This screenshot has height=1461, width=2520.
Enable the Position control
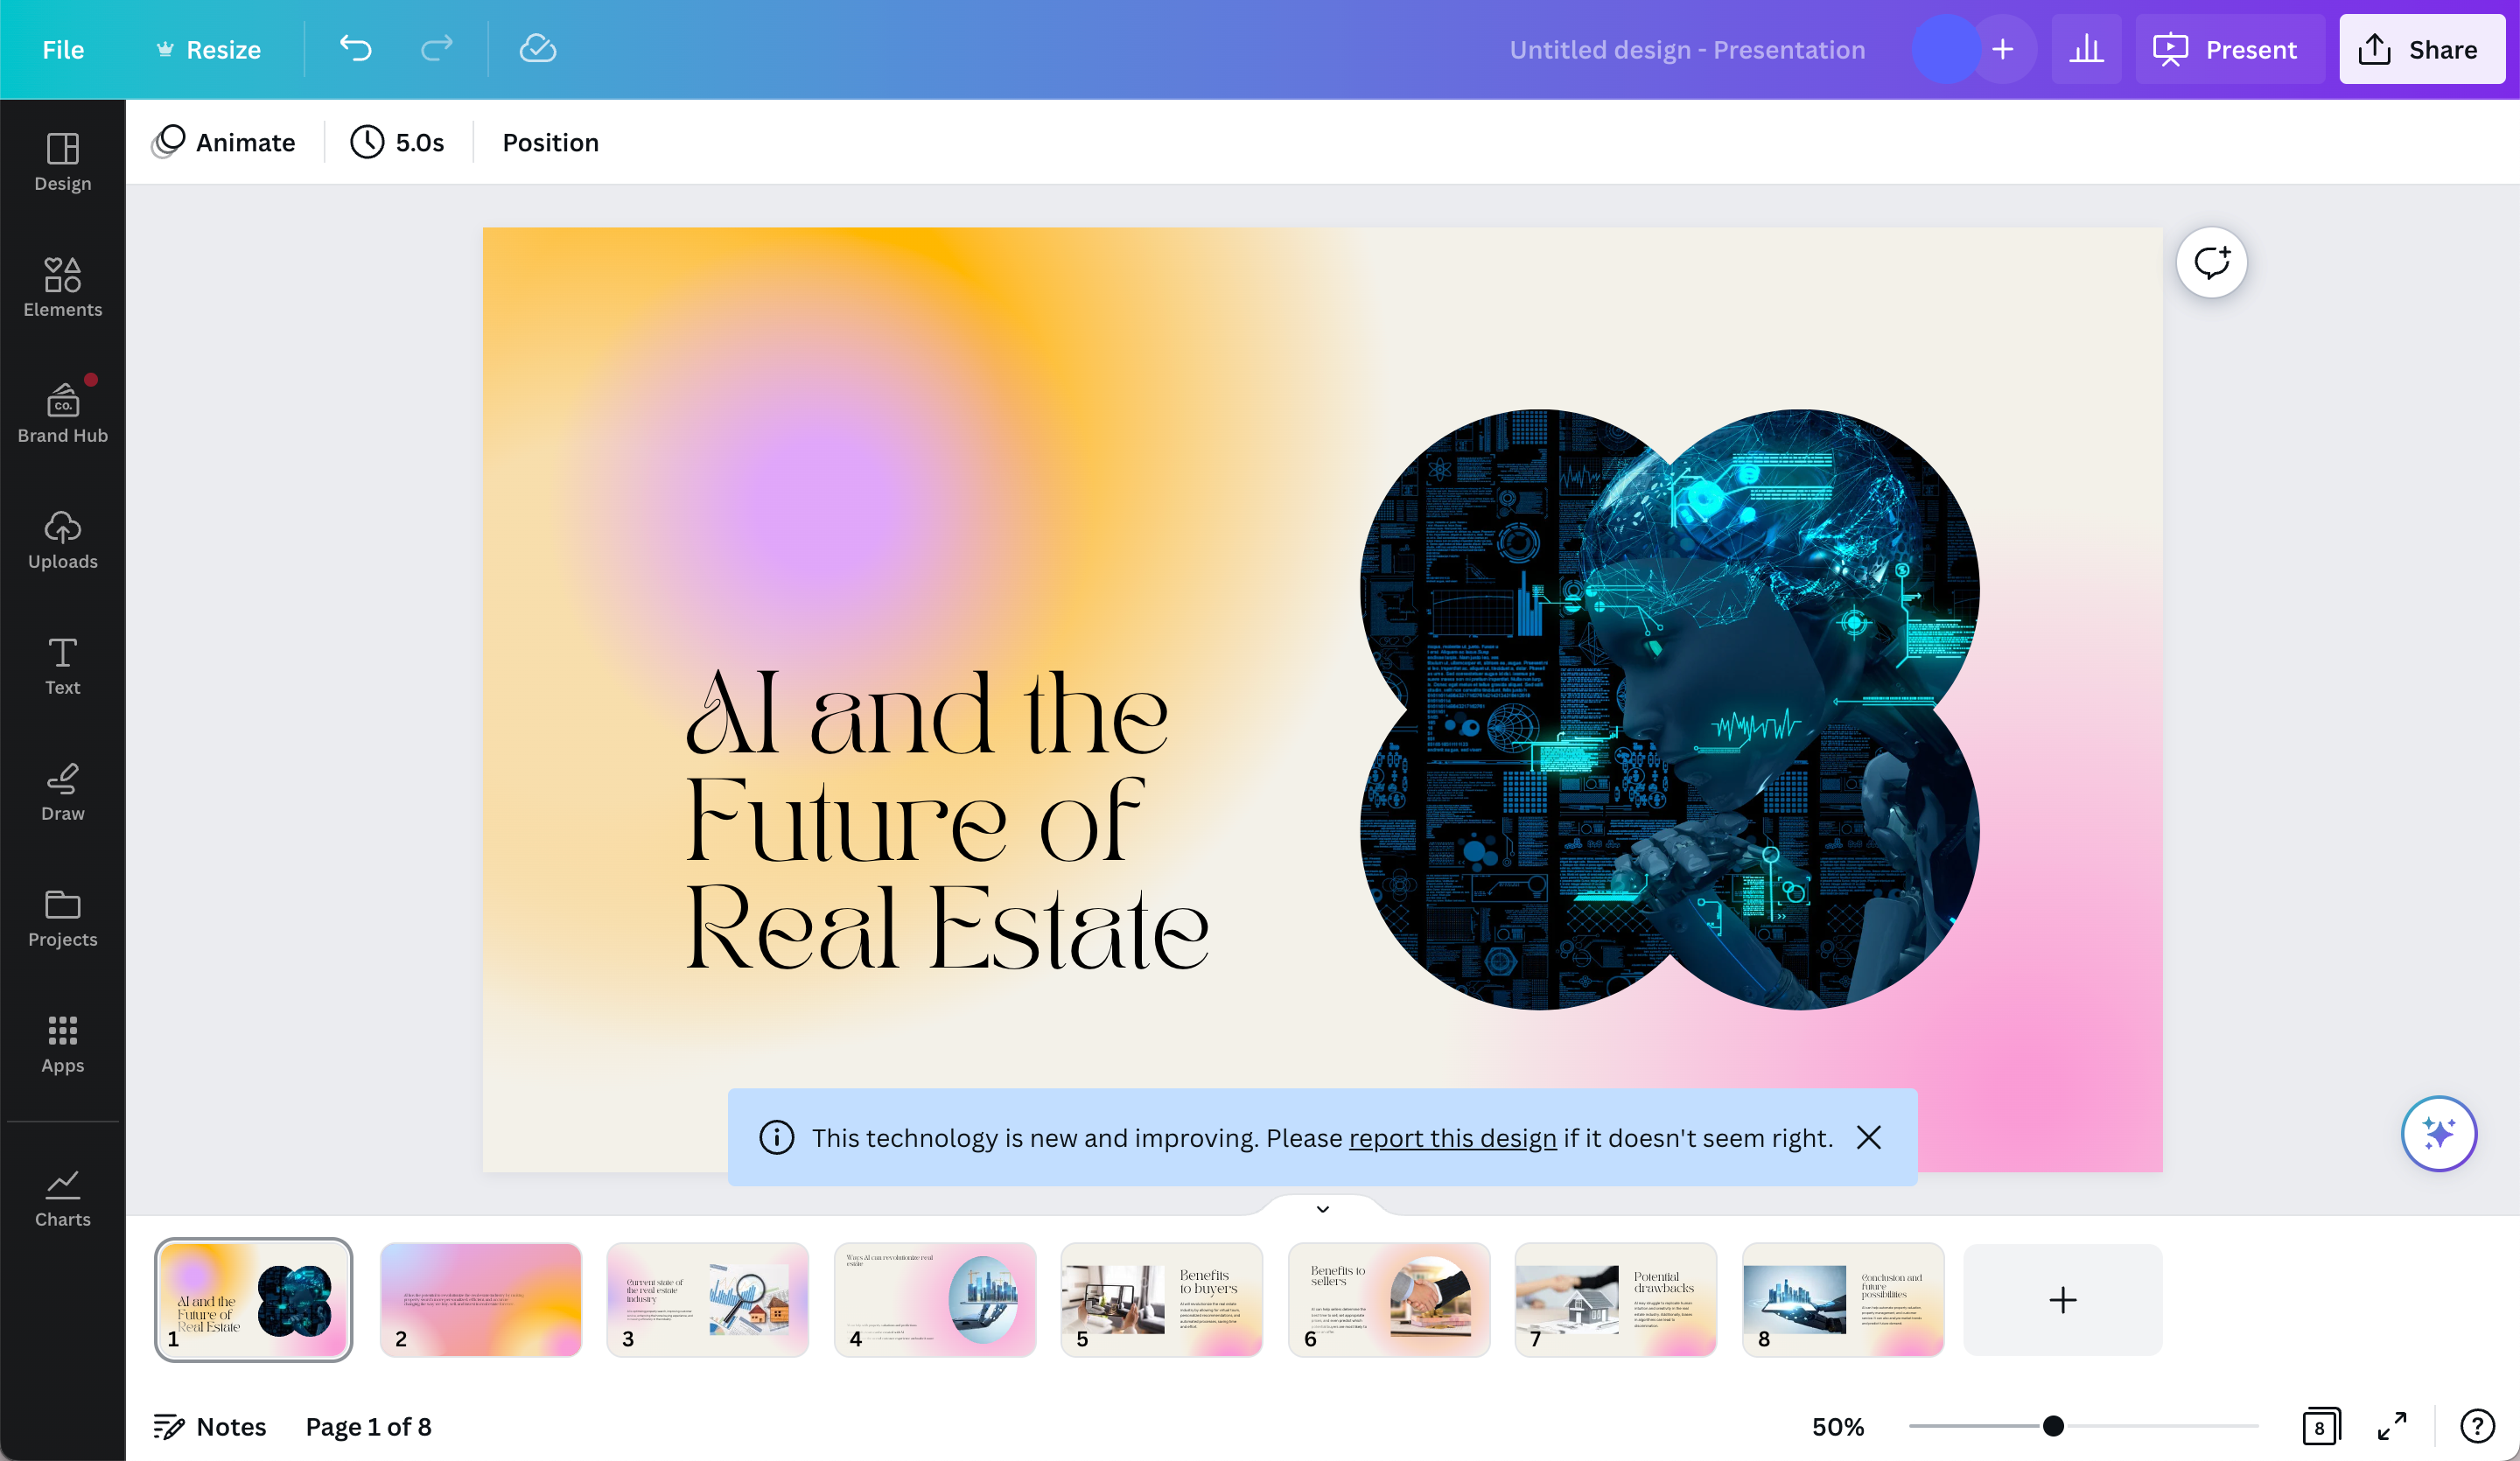pyautogui.click(x=549, y=141)
